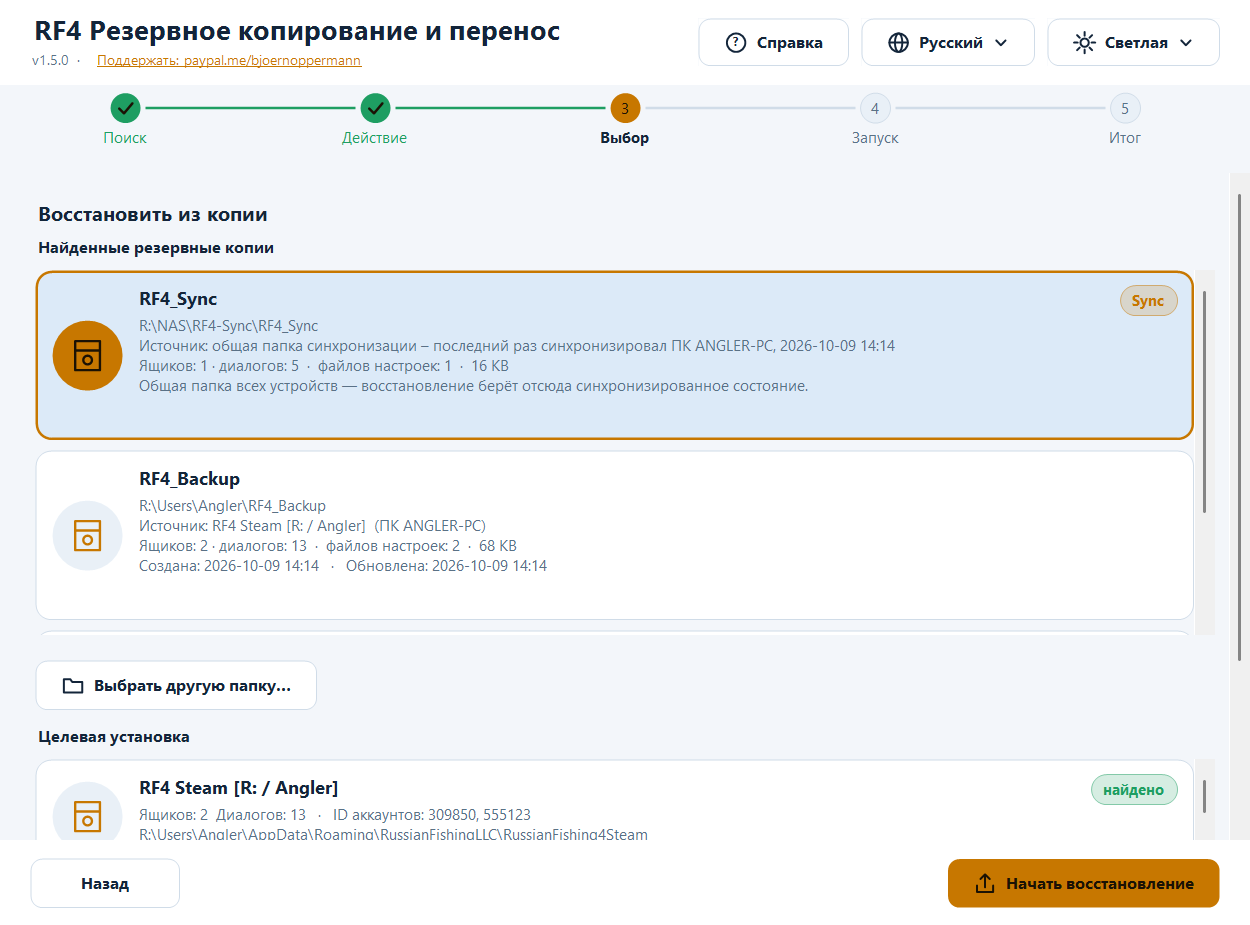
Task: Click the RF4_Backup mailbox icon
Action: coord(88,535)
